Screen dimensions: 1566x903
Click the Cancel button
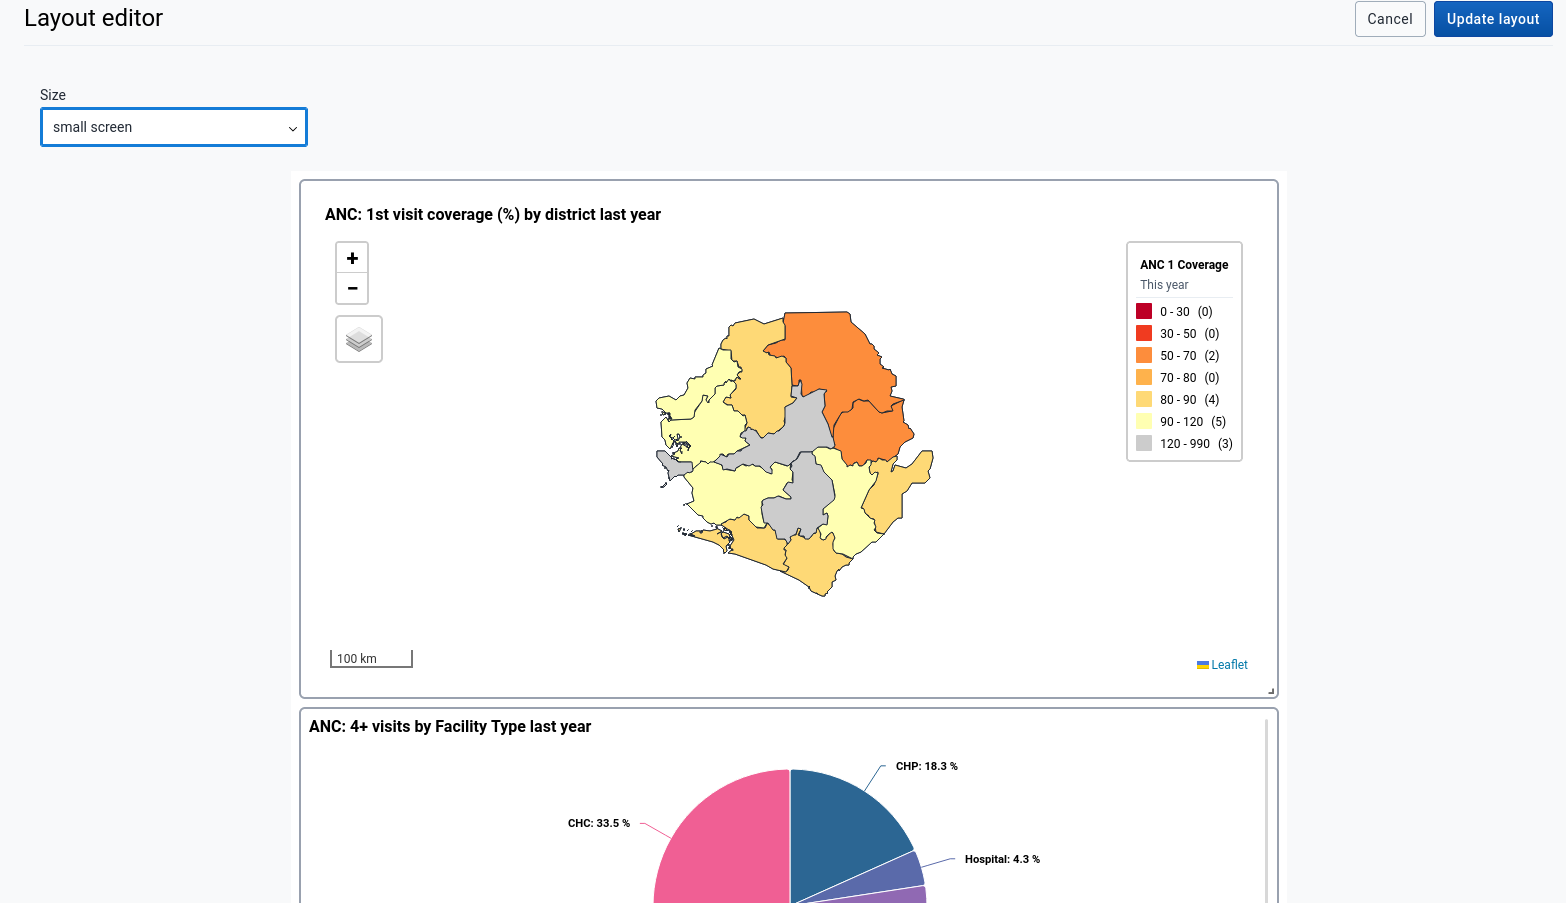pyautogui.click(x=1390, y=19)
